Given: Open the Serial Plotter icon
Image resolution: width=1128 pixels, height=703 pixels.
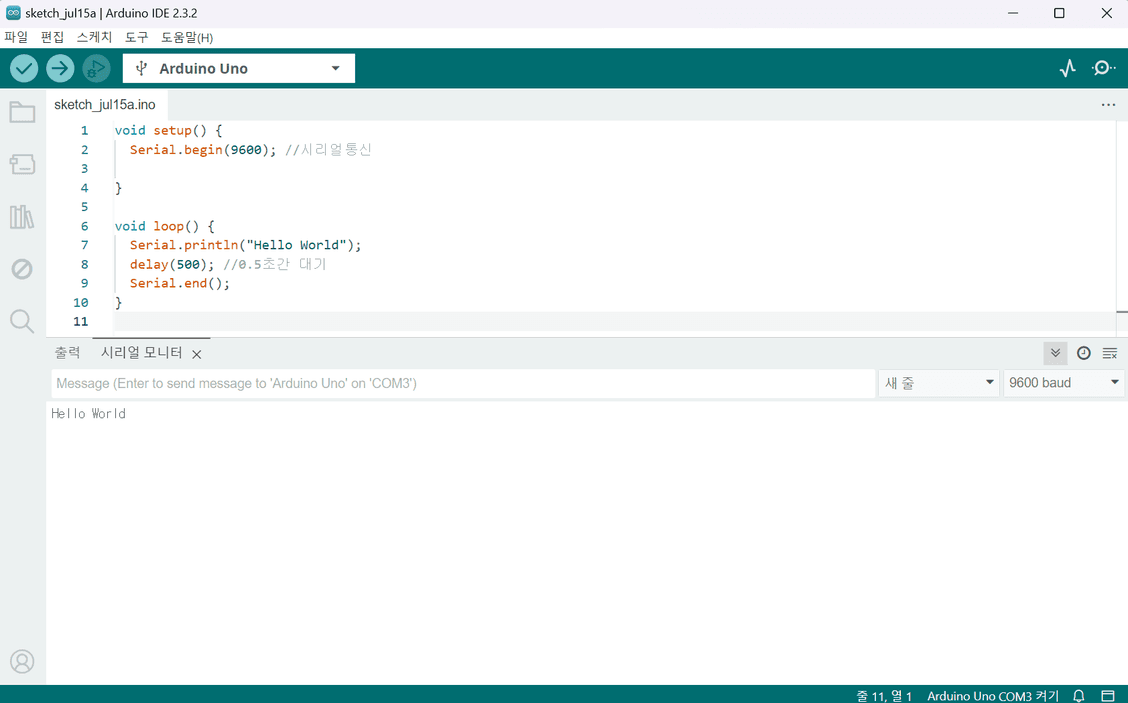Looking at the screenshot, I should coord(1068,68).
